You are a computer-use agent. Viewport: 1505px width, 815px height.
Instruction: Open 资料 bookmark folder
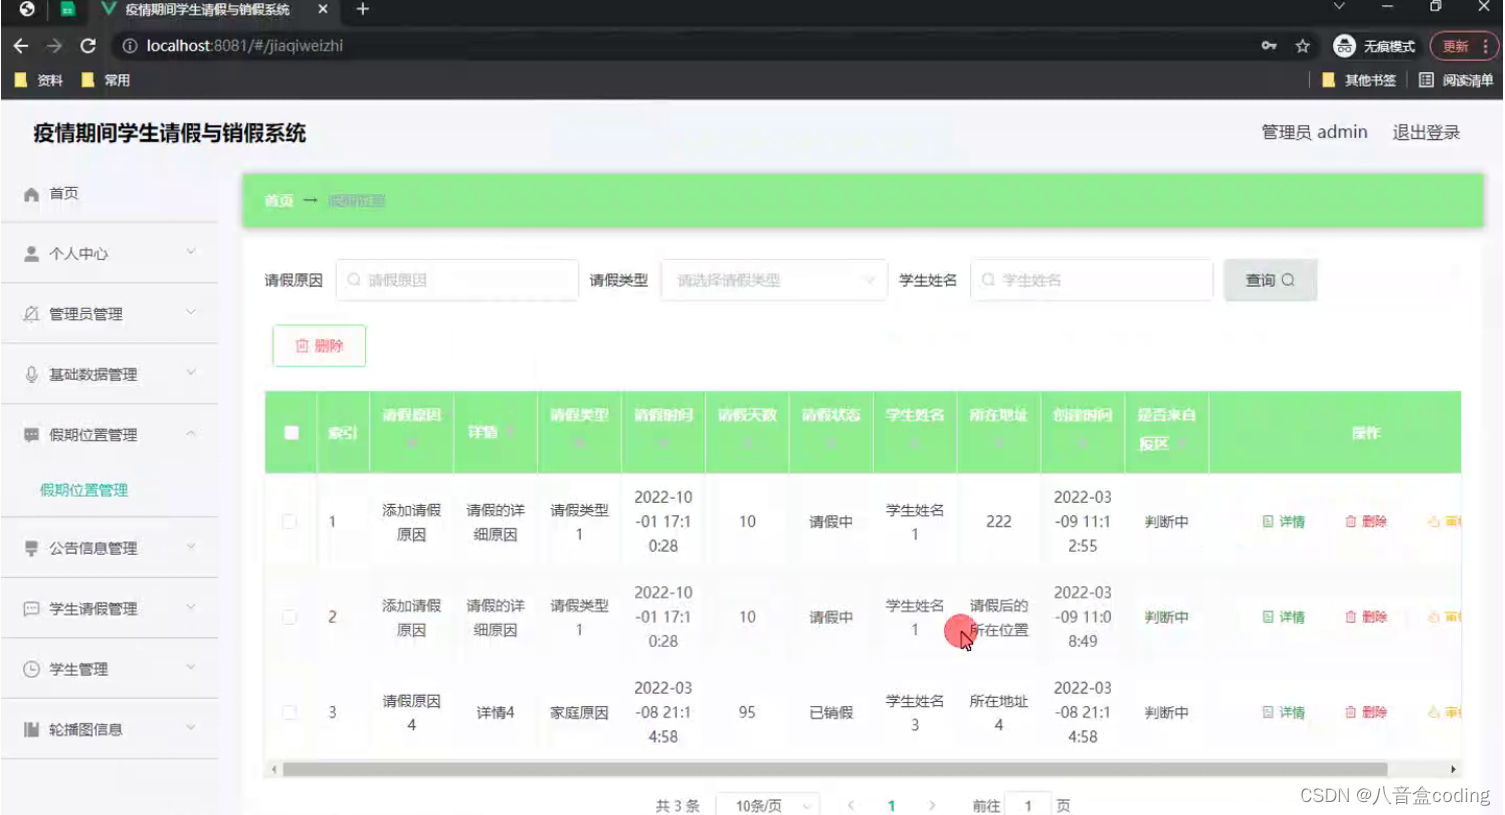[x=39, y=80]
